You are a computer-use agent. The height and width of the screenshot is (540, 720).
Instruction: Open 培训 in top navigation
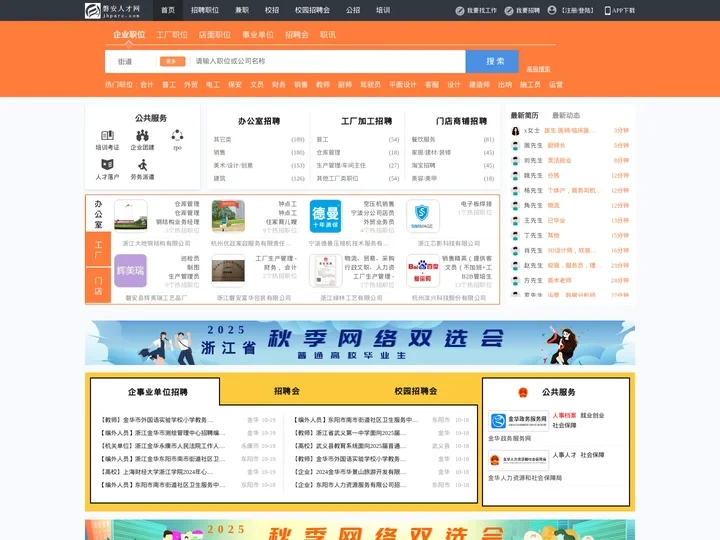click(383, 10)
